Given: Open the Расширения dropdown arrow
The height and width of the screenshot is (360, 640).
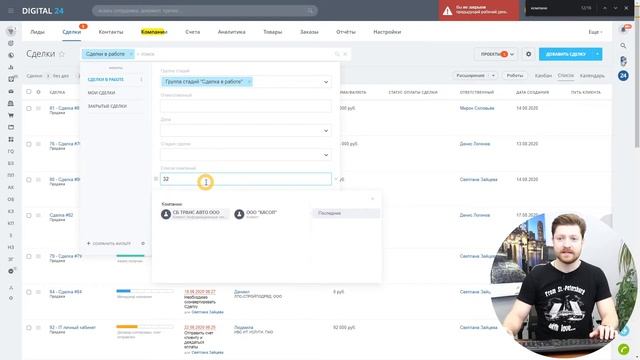Looking at the screenshot, I should click(493, 76).
